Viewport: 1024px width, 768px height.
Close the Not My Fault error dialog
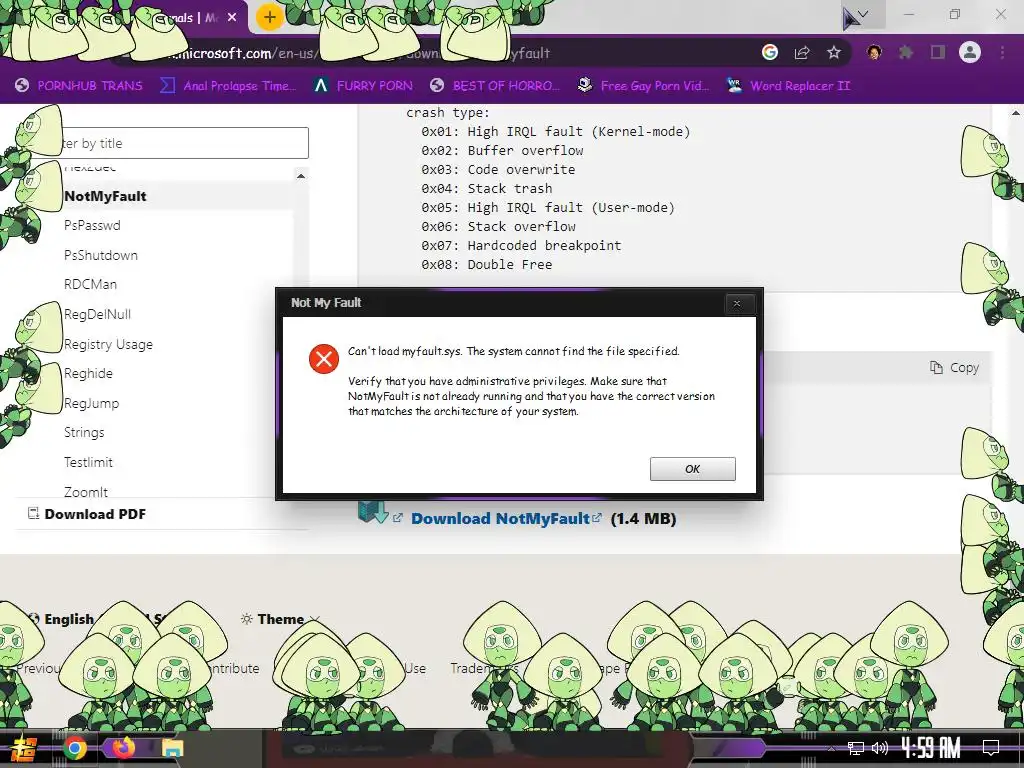(737, 303)
